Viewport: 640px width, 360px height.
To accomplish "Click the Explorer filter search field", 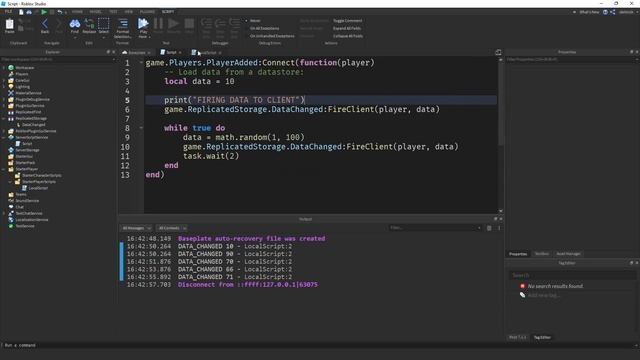I will point(57,59).
